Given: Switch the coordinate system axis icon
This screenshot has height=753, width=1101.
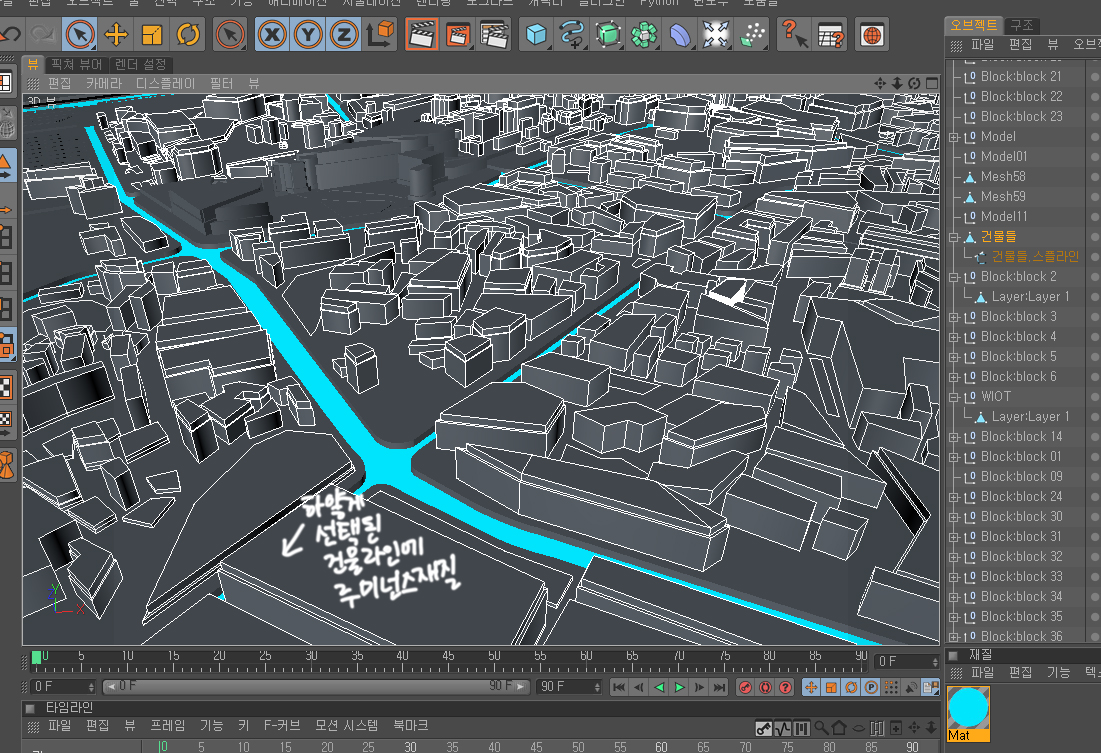Looking at the screenshot, I should (380, 34).
